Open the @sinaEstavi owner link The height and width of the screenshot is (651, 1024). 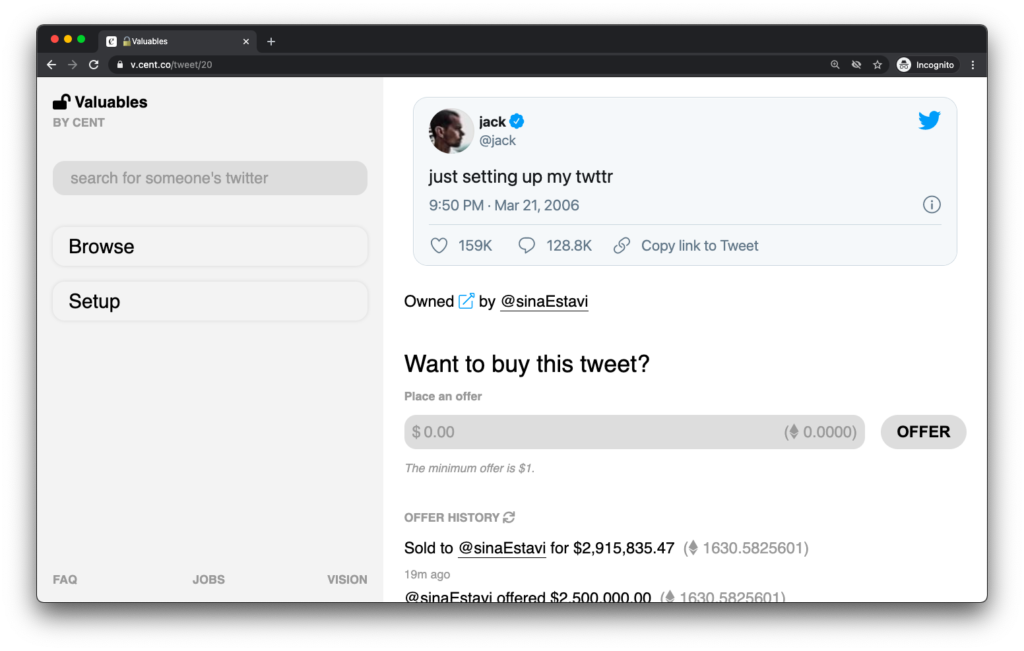pyautogui.click(x=544, y=301)
